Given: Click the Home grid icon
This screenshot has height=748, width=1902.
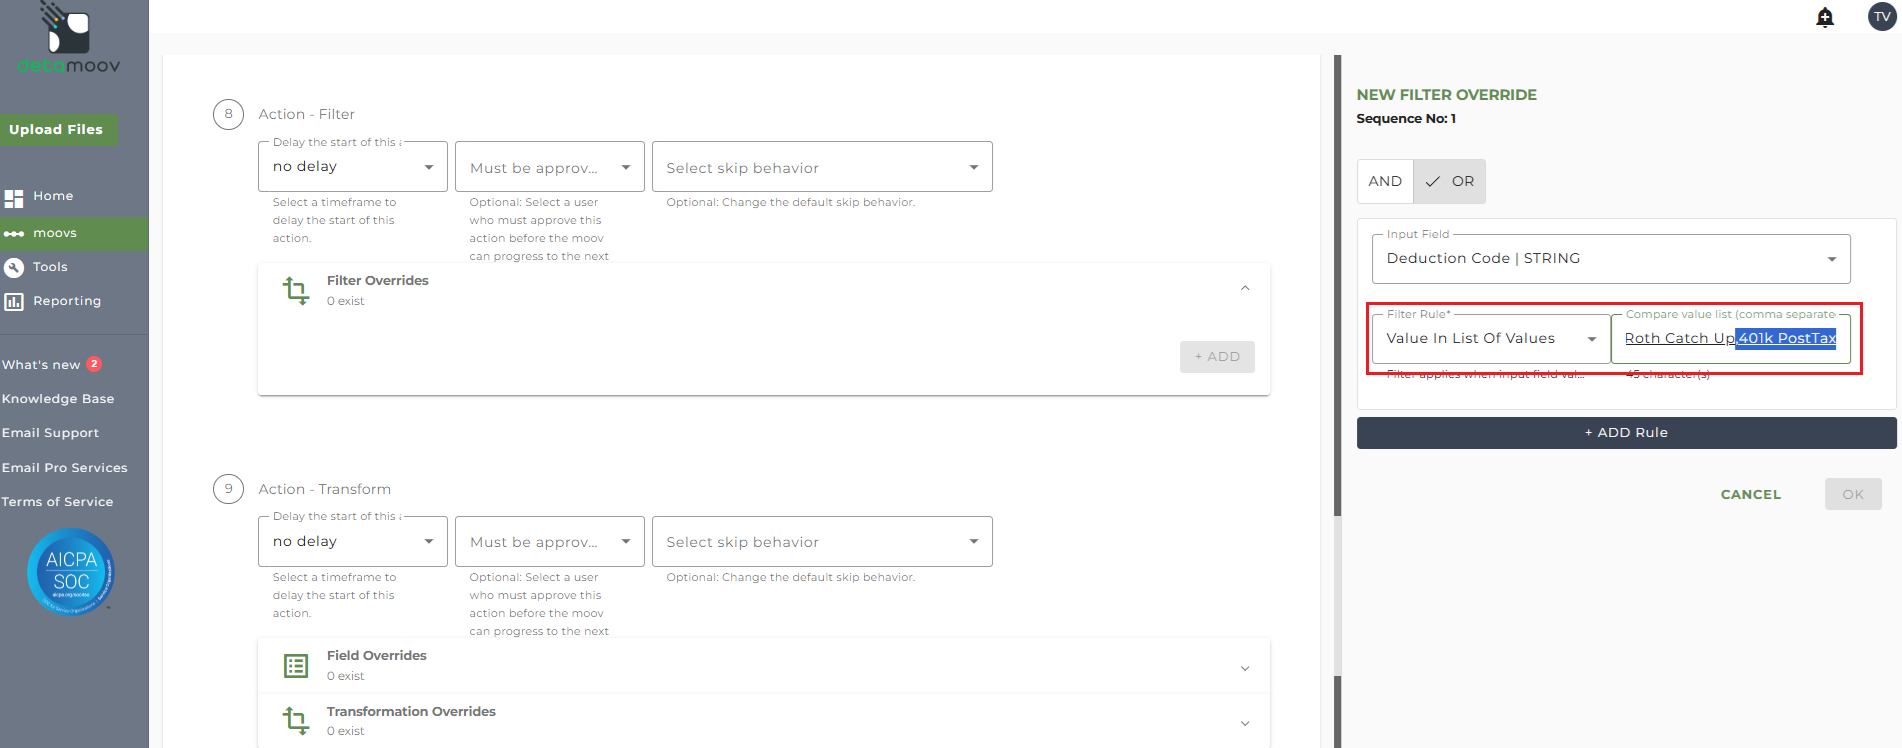Looking at the screenshot, I should click(x=14, y=198).
